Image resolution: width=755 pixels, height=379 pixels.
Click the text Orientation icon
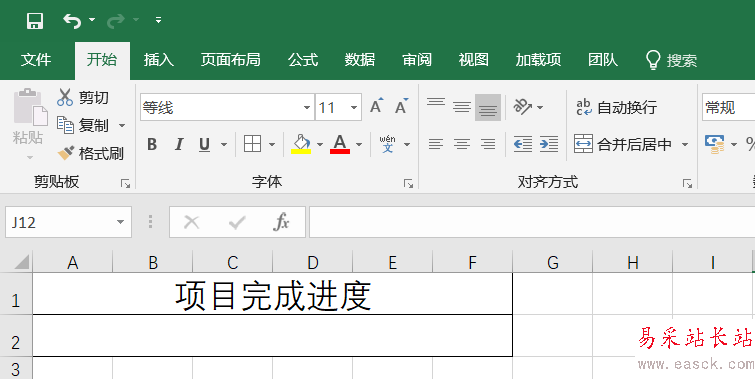pos(523,106)
